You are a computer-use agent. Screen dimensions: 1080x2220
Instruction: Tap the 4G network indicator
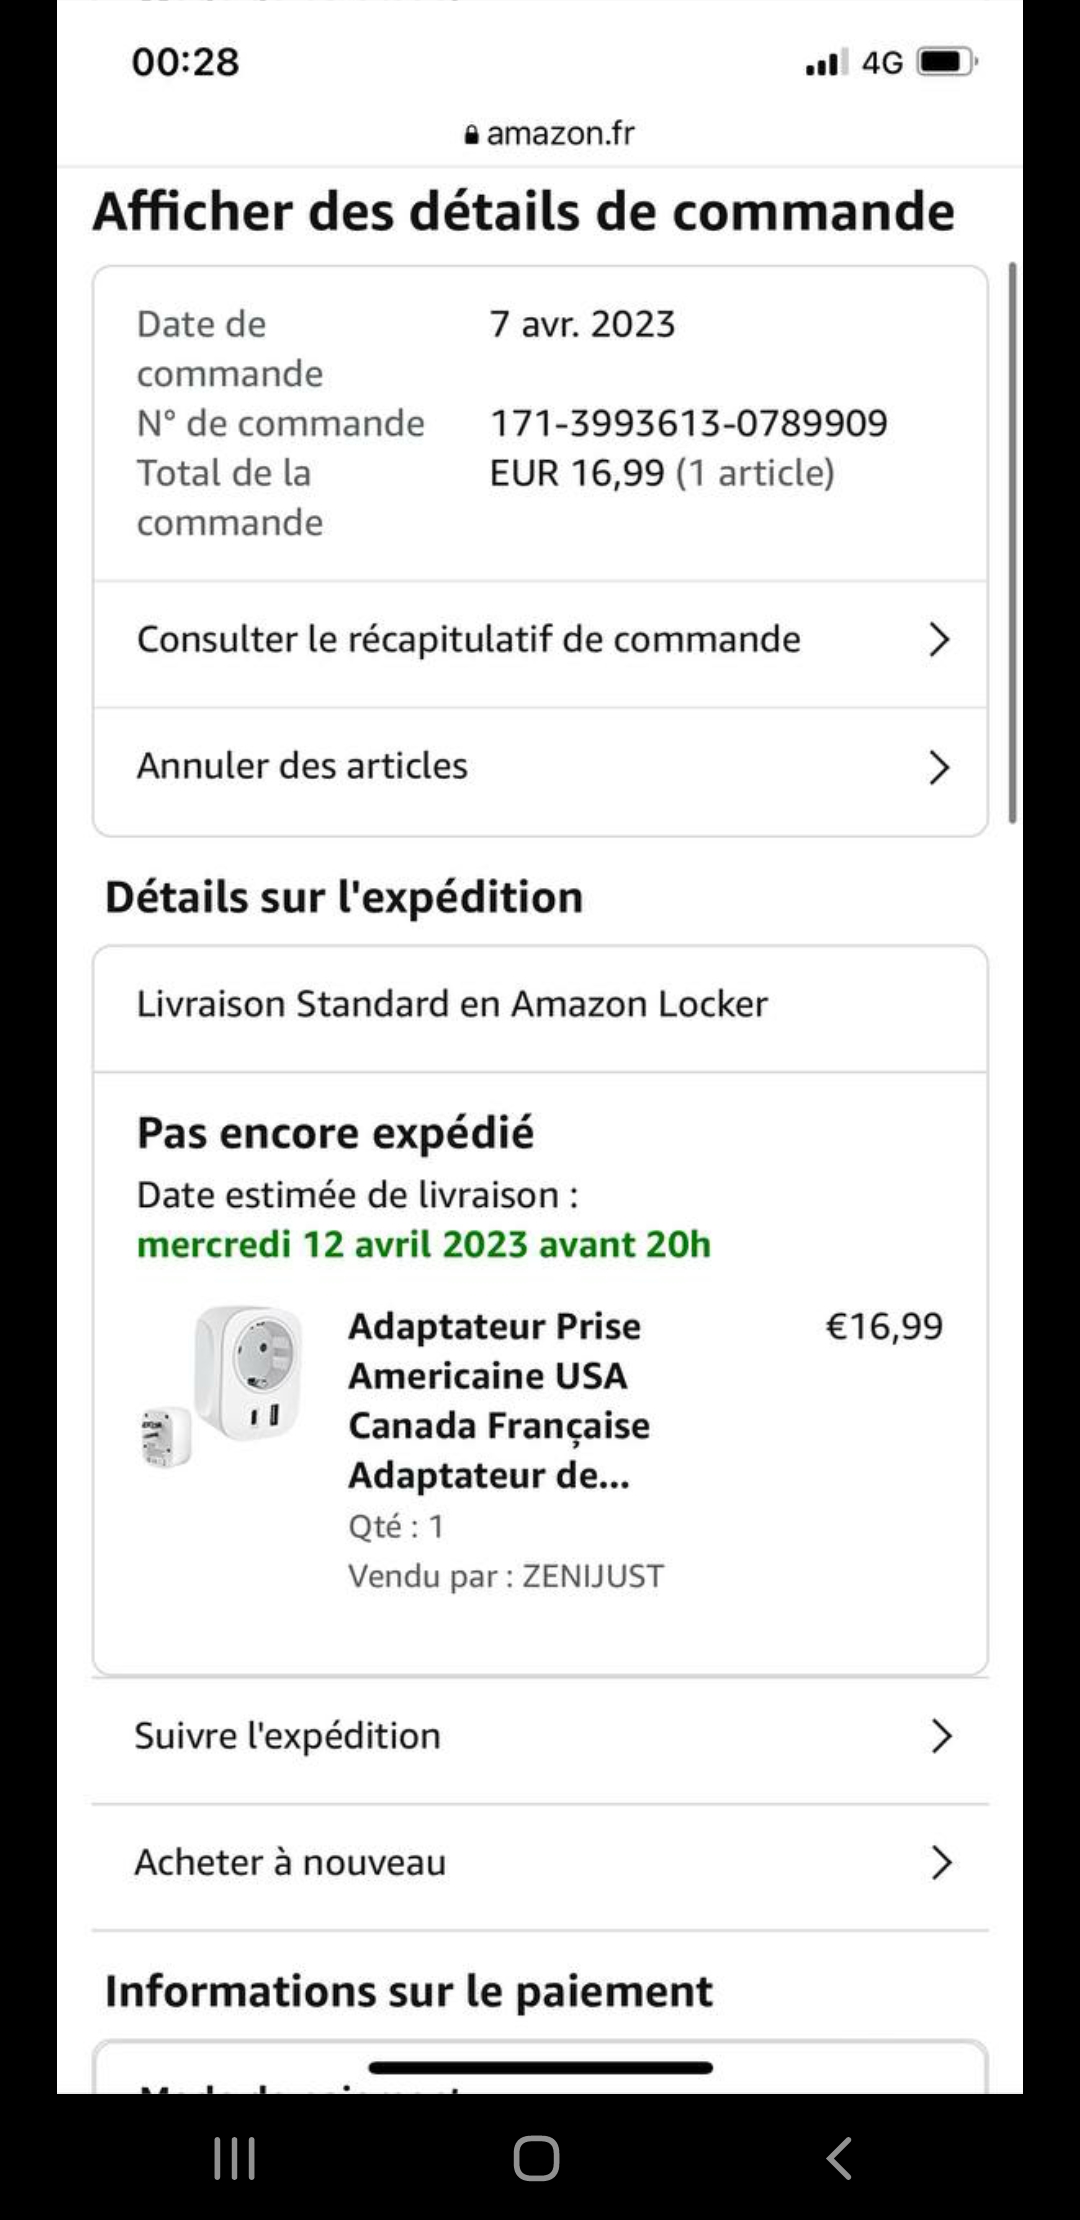click(x=882, y=63)
